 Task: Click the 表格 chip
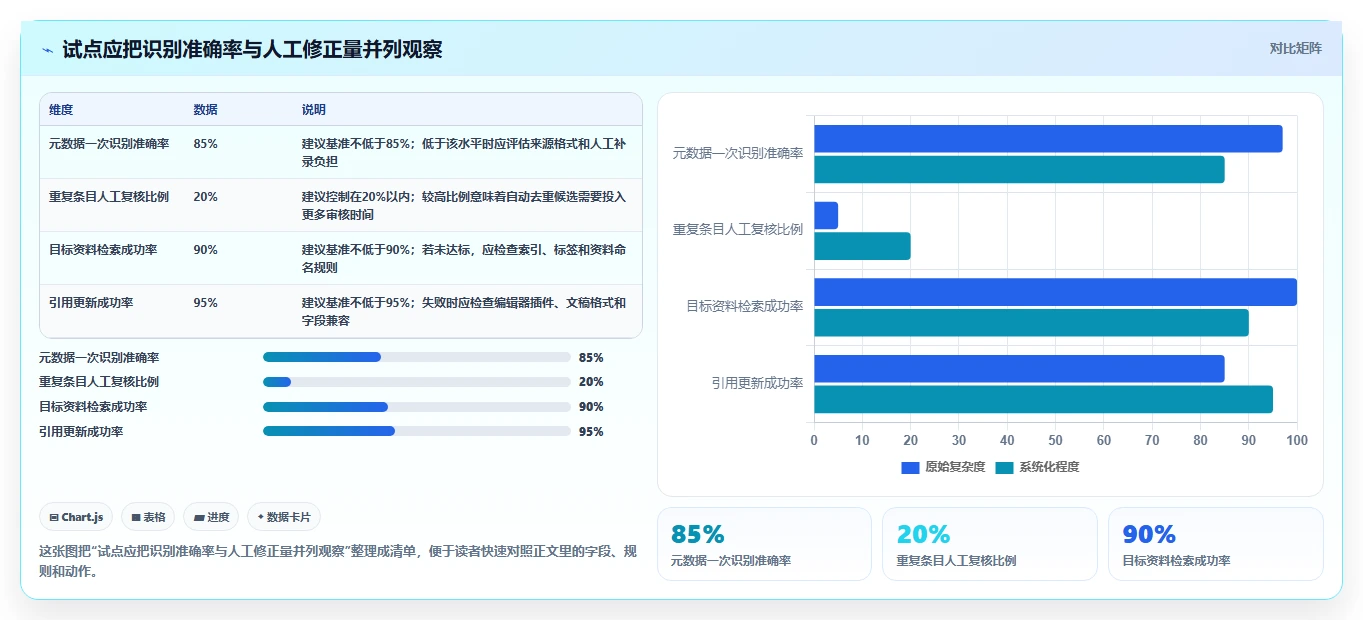click(148, 517)
